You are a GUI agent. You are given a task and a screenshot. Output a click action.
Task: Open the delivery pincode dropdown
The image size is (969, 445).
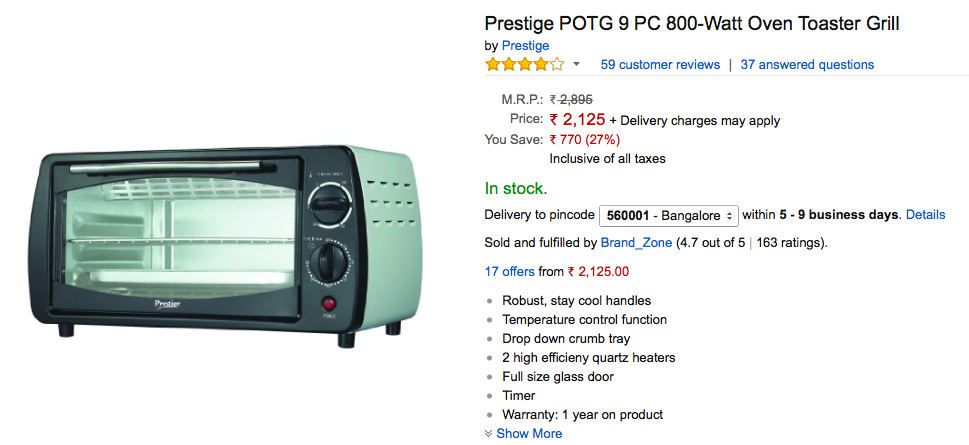(x=668, y=215)
